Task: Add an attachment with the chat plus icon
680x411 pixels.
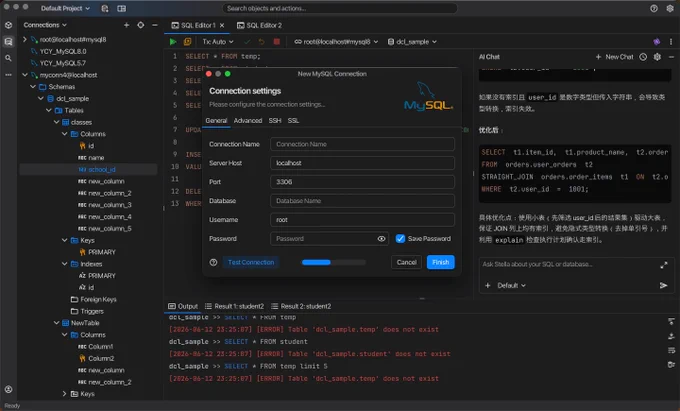Action: point(488,285)
